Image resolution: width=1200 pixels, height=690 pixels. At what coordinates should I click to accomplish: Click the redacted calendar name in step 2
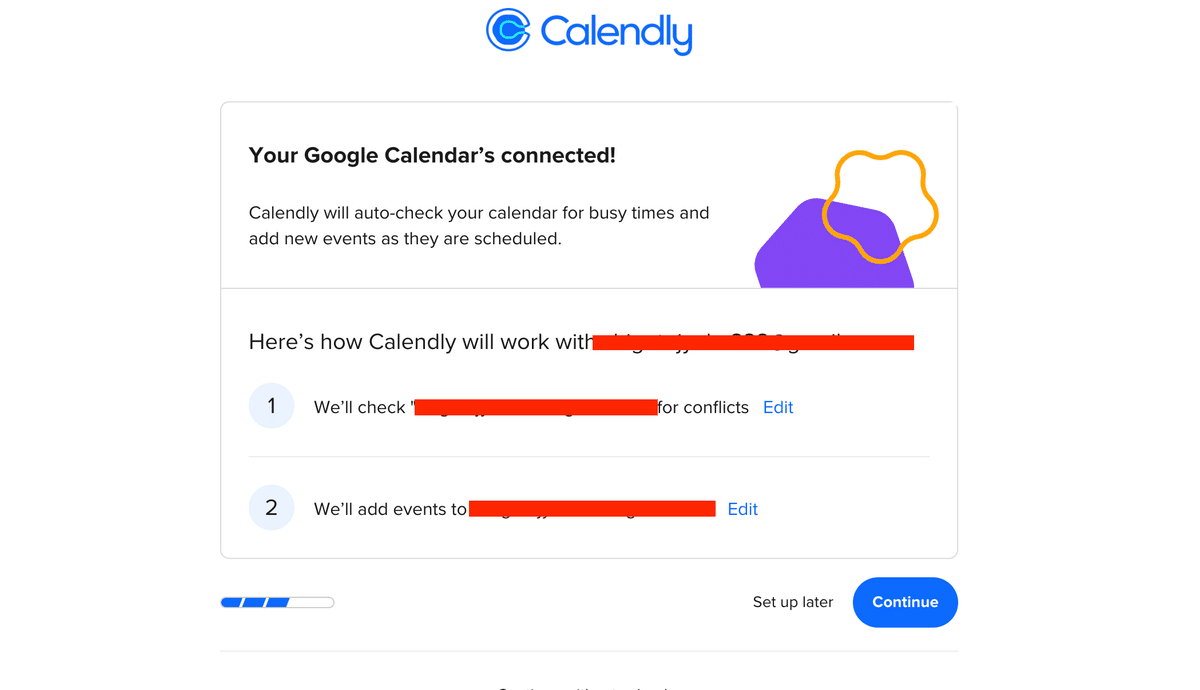pos(592,509)
